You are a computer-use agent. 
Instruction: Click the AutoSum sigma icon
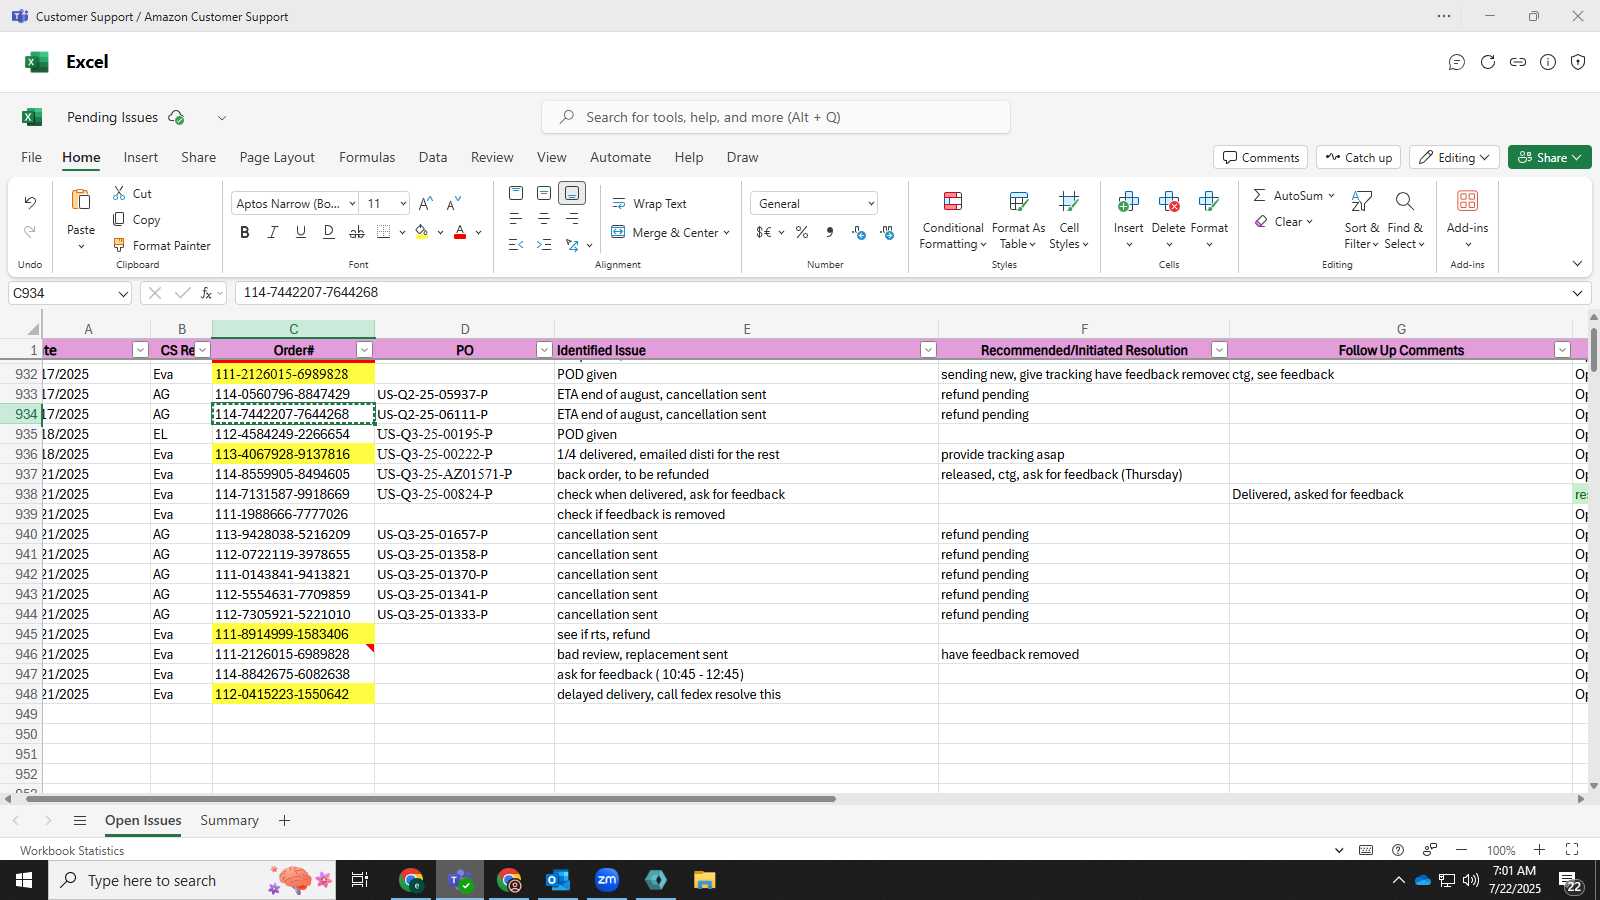click(1260, 195)
